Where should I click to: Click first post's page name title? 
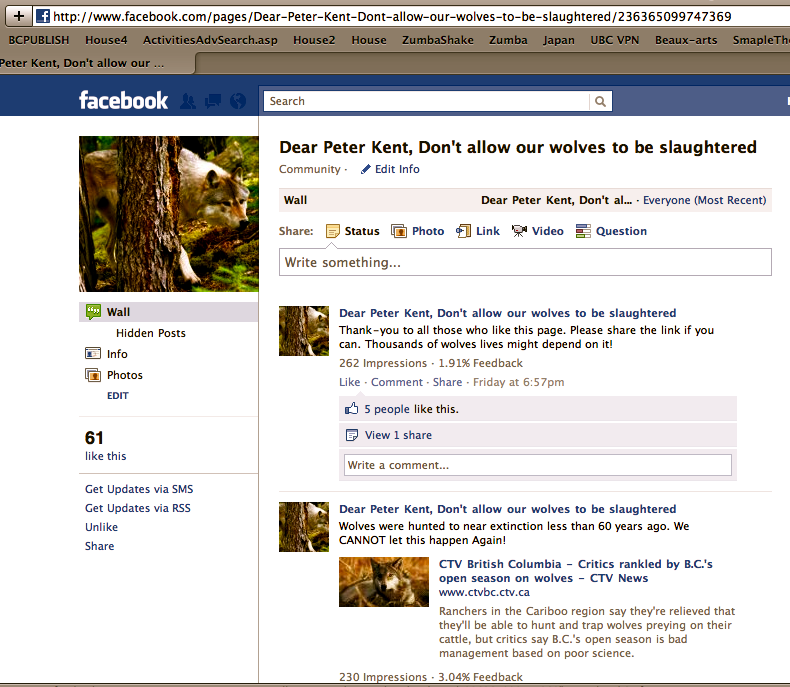[507, 313]
